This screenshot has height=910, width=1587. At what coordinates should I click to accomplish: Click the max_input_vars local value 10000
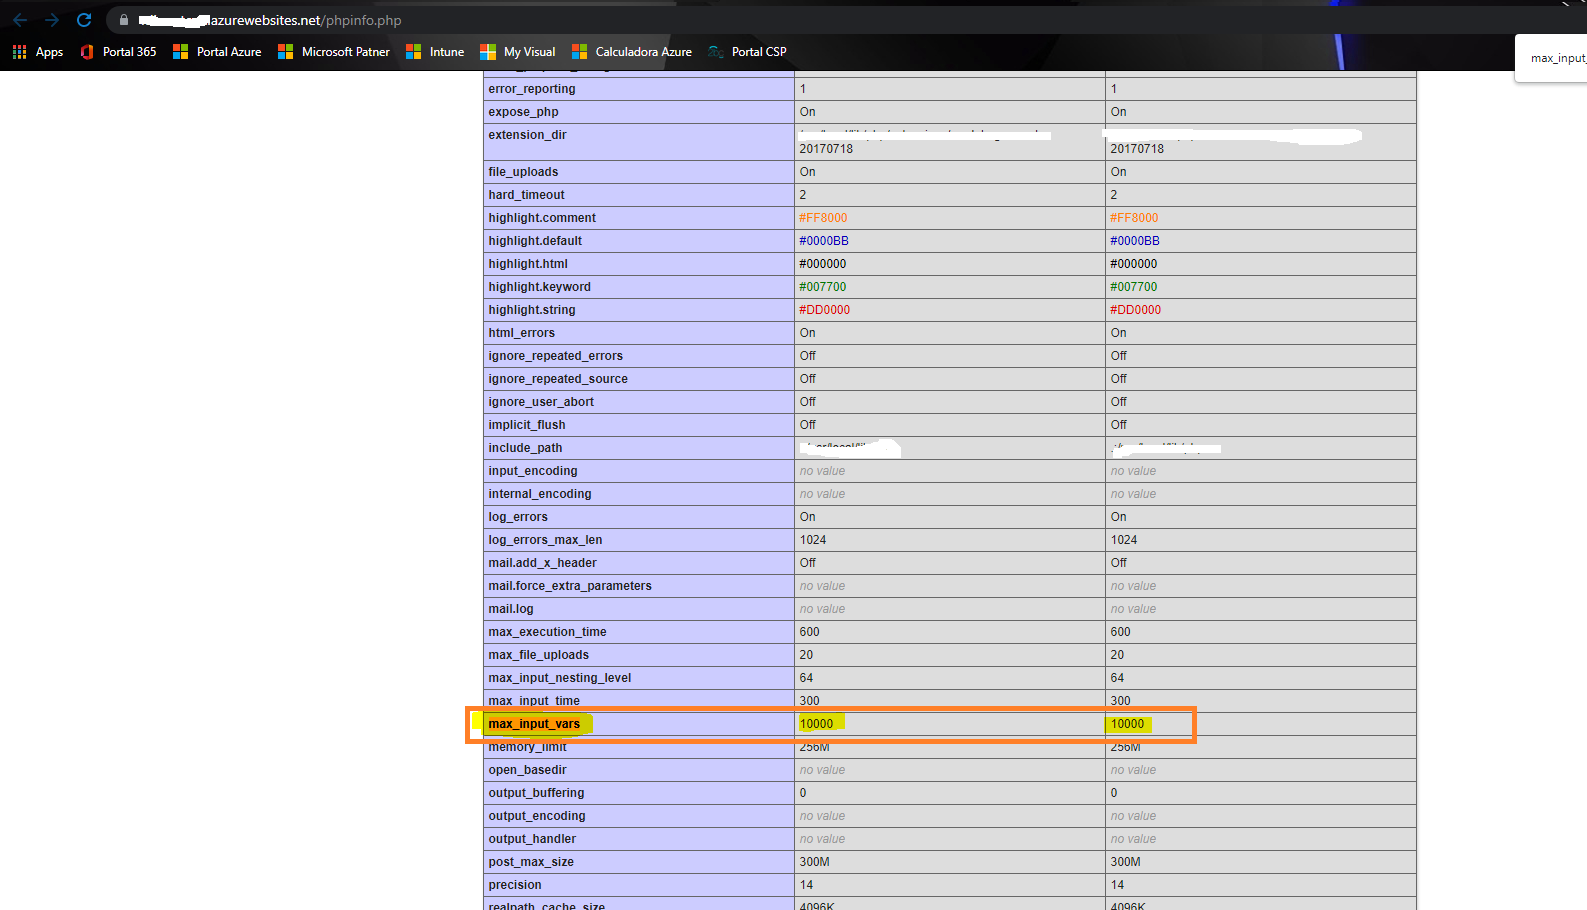[816, 724]
